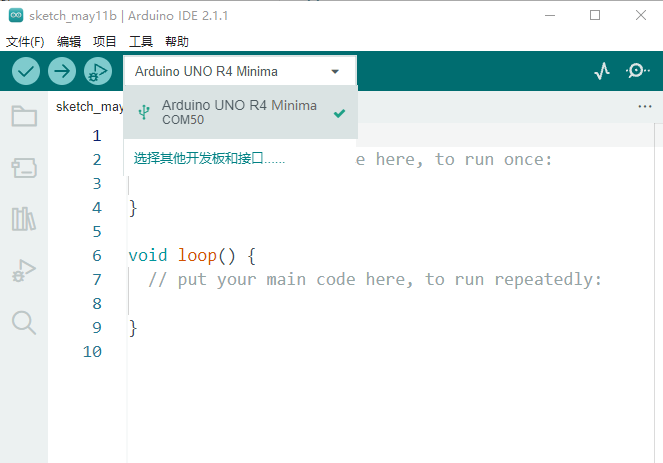This screenshot has height=463, width=663.
Task: Click the USB icon beside COM50
Action: [144, 112]
